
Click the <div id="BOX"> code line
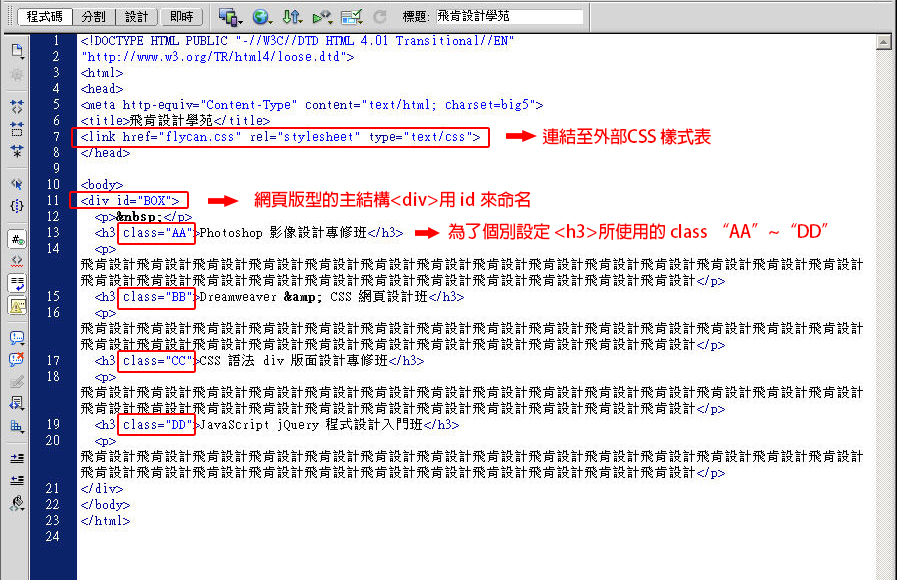[130, 201]
